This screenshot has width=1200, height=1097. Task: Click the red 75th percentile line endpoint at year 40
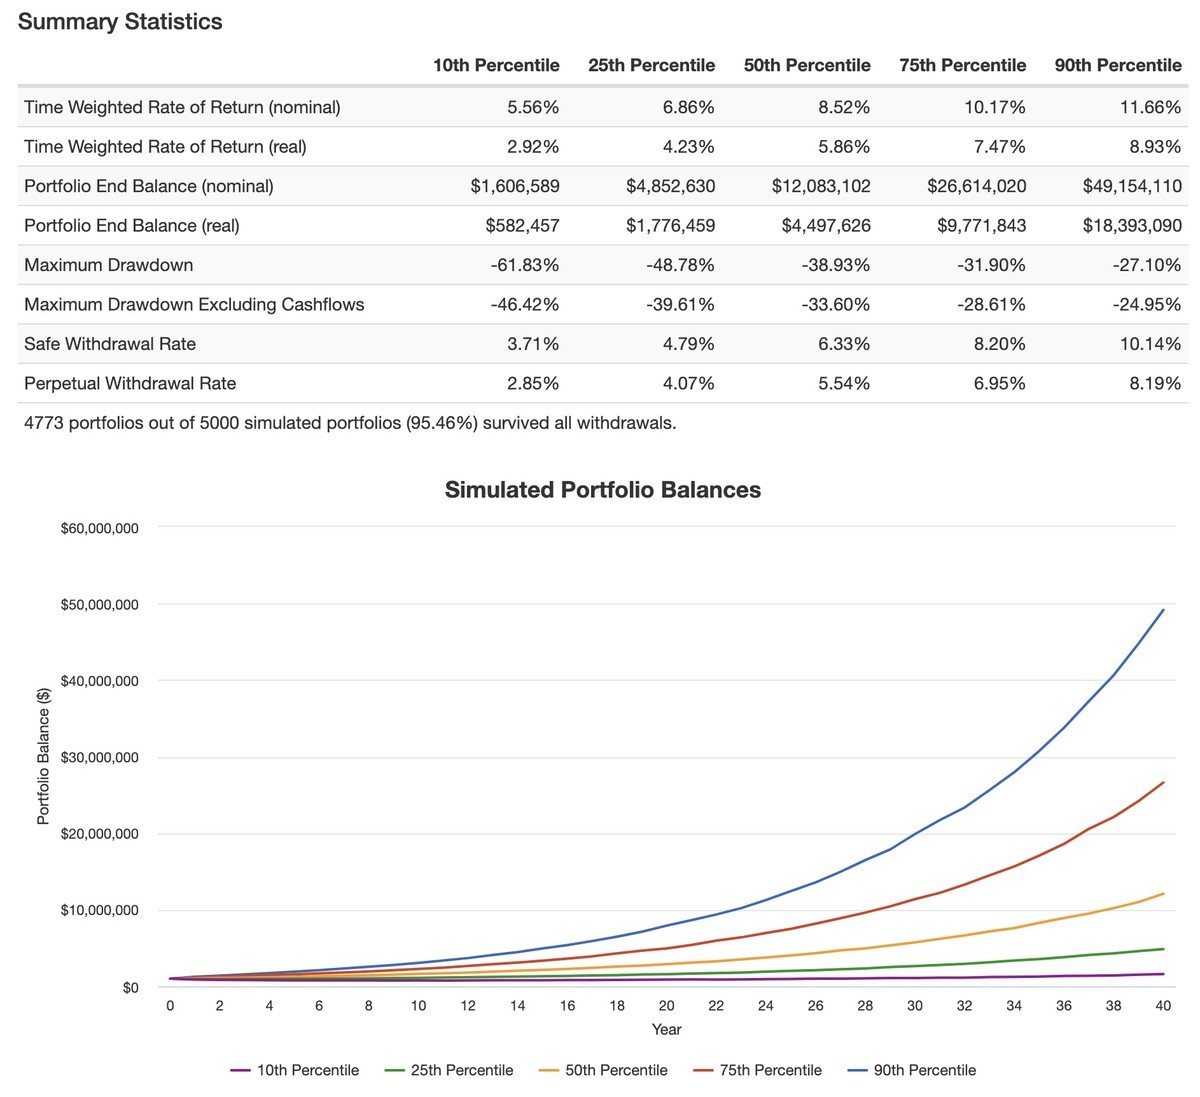pos(1163,783)
